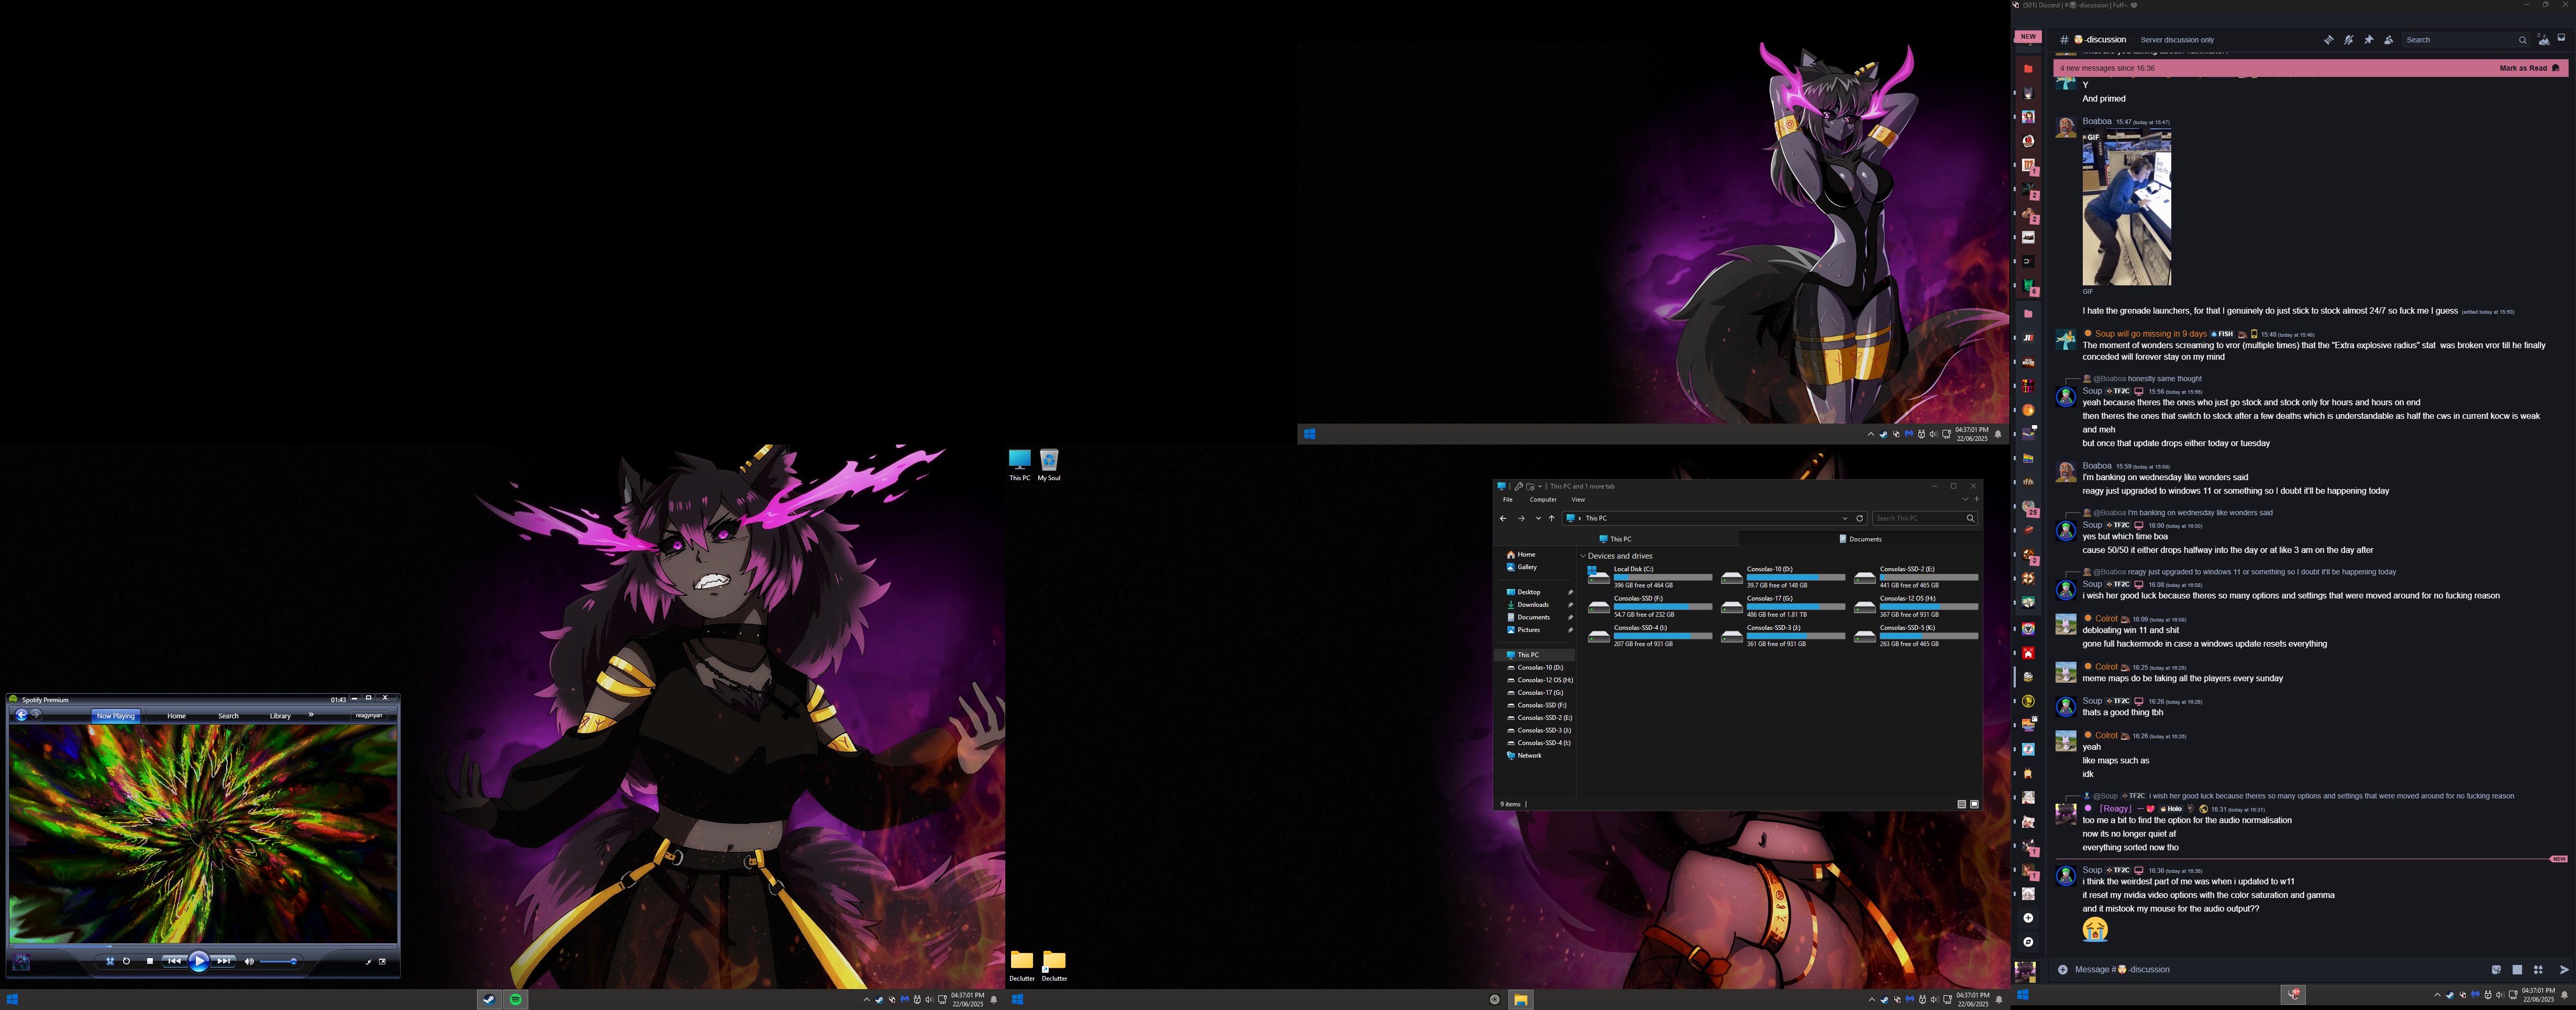
Task: Skip to previous track in Spotify
Action: (x=174, y=961)
